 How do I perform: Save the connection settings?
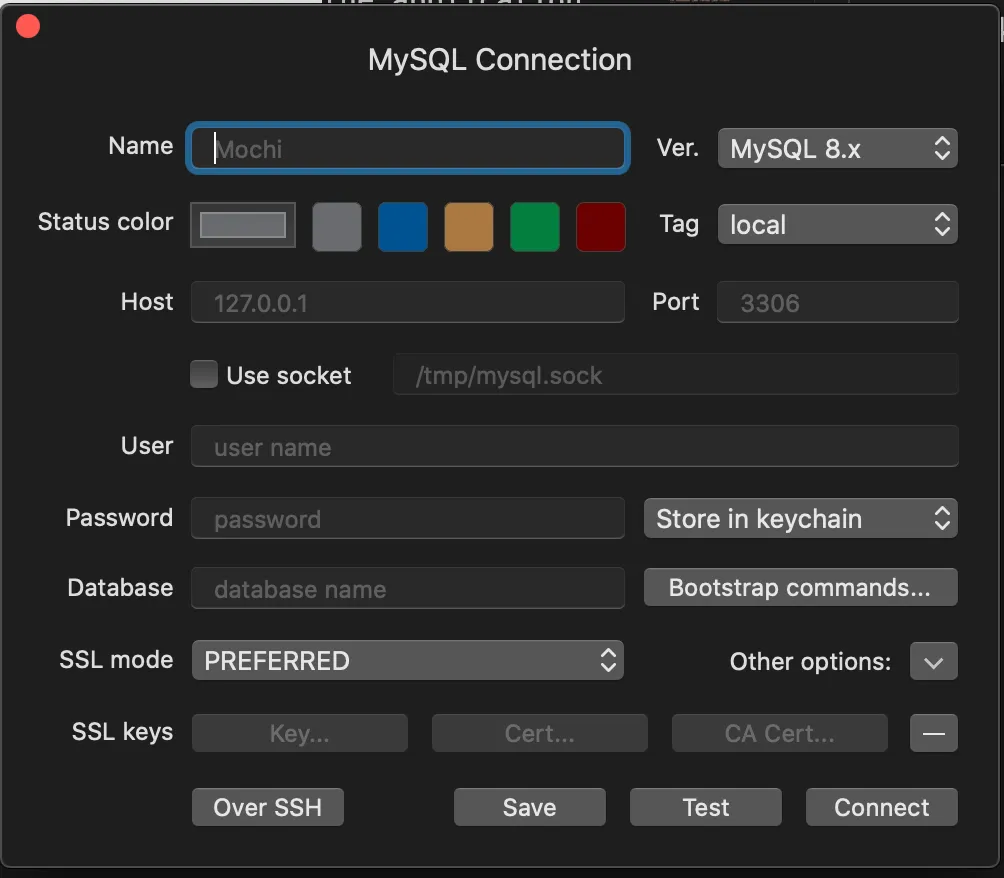(x=529, y=807)
